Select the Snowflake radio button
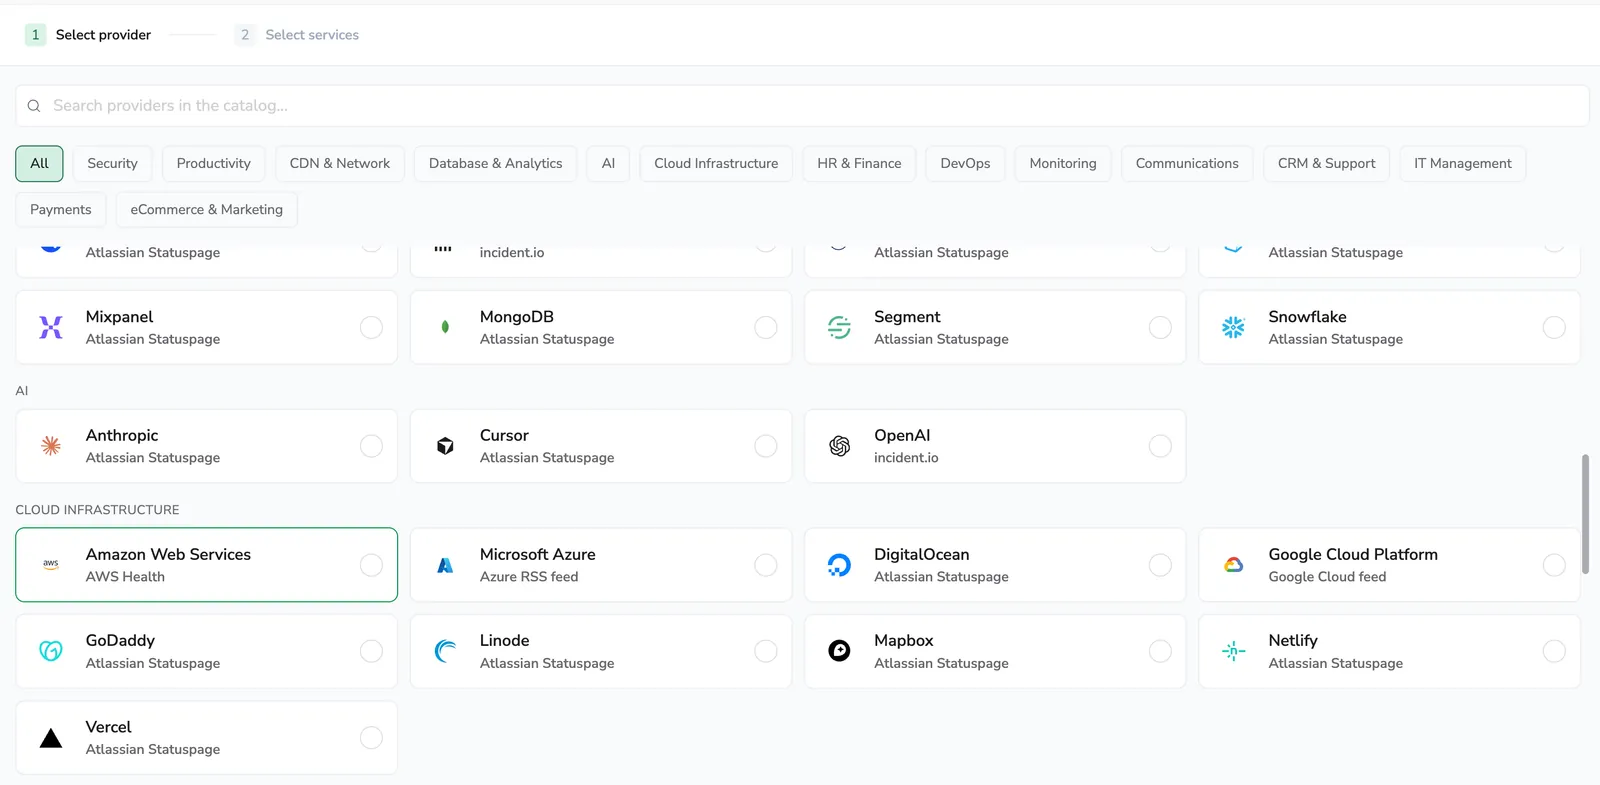The image size is (1600, 785). [x=1554, y=327]
